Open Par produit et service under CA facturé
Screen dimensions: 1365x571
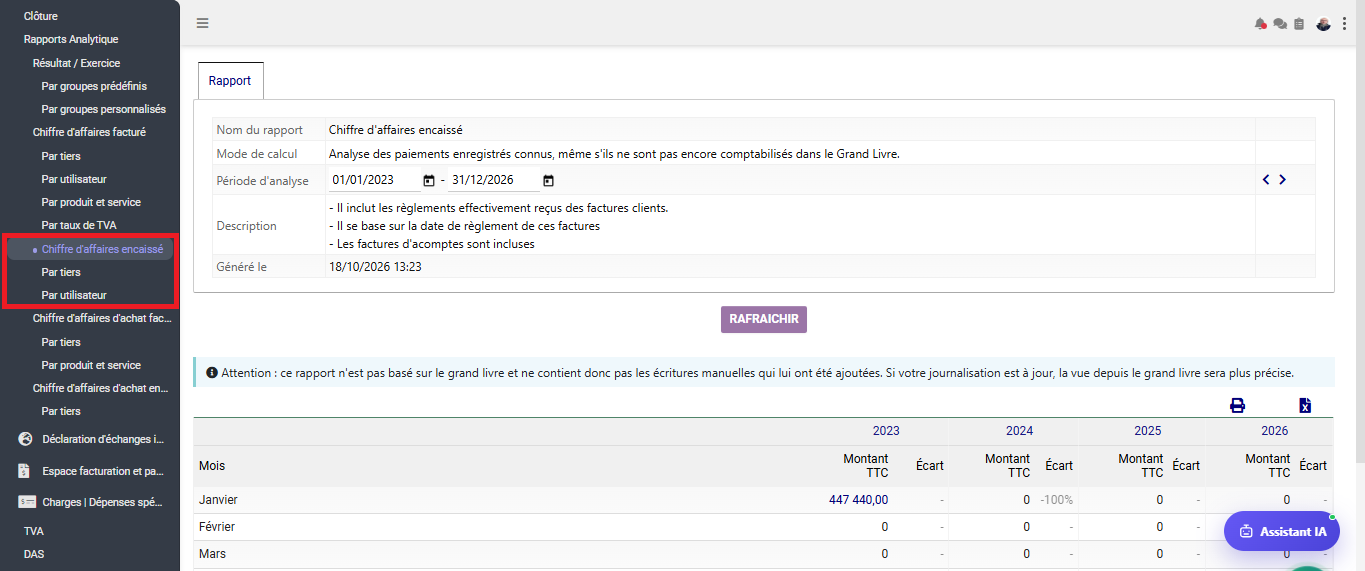91,202
